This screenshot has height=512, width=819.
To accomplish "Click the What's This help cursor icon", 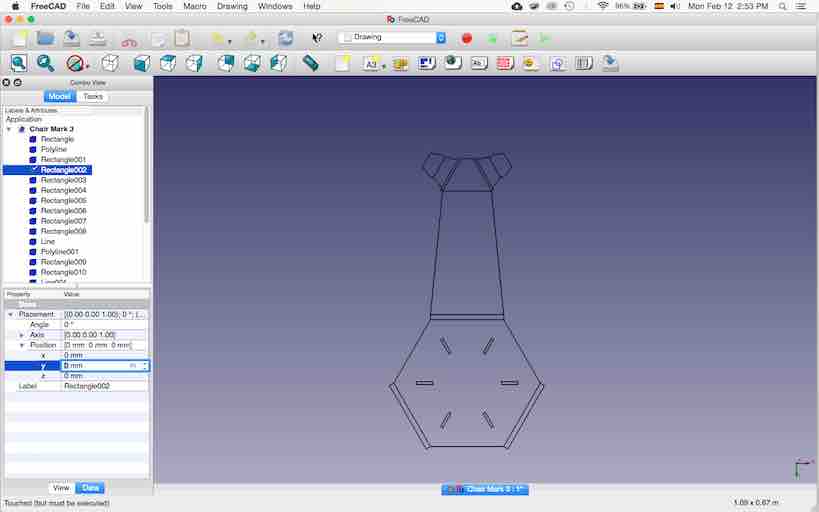I will point(317,38).
